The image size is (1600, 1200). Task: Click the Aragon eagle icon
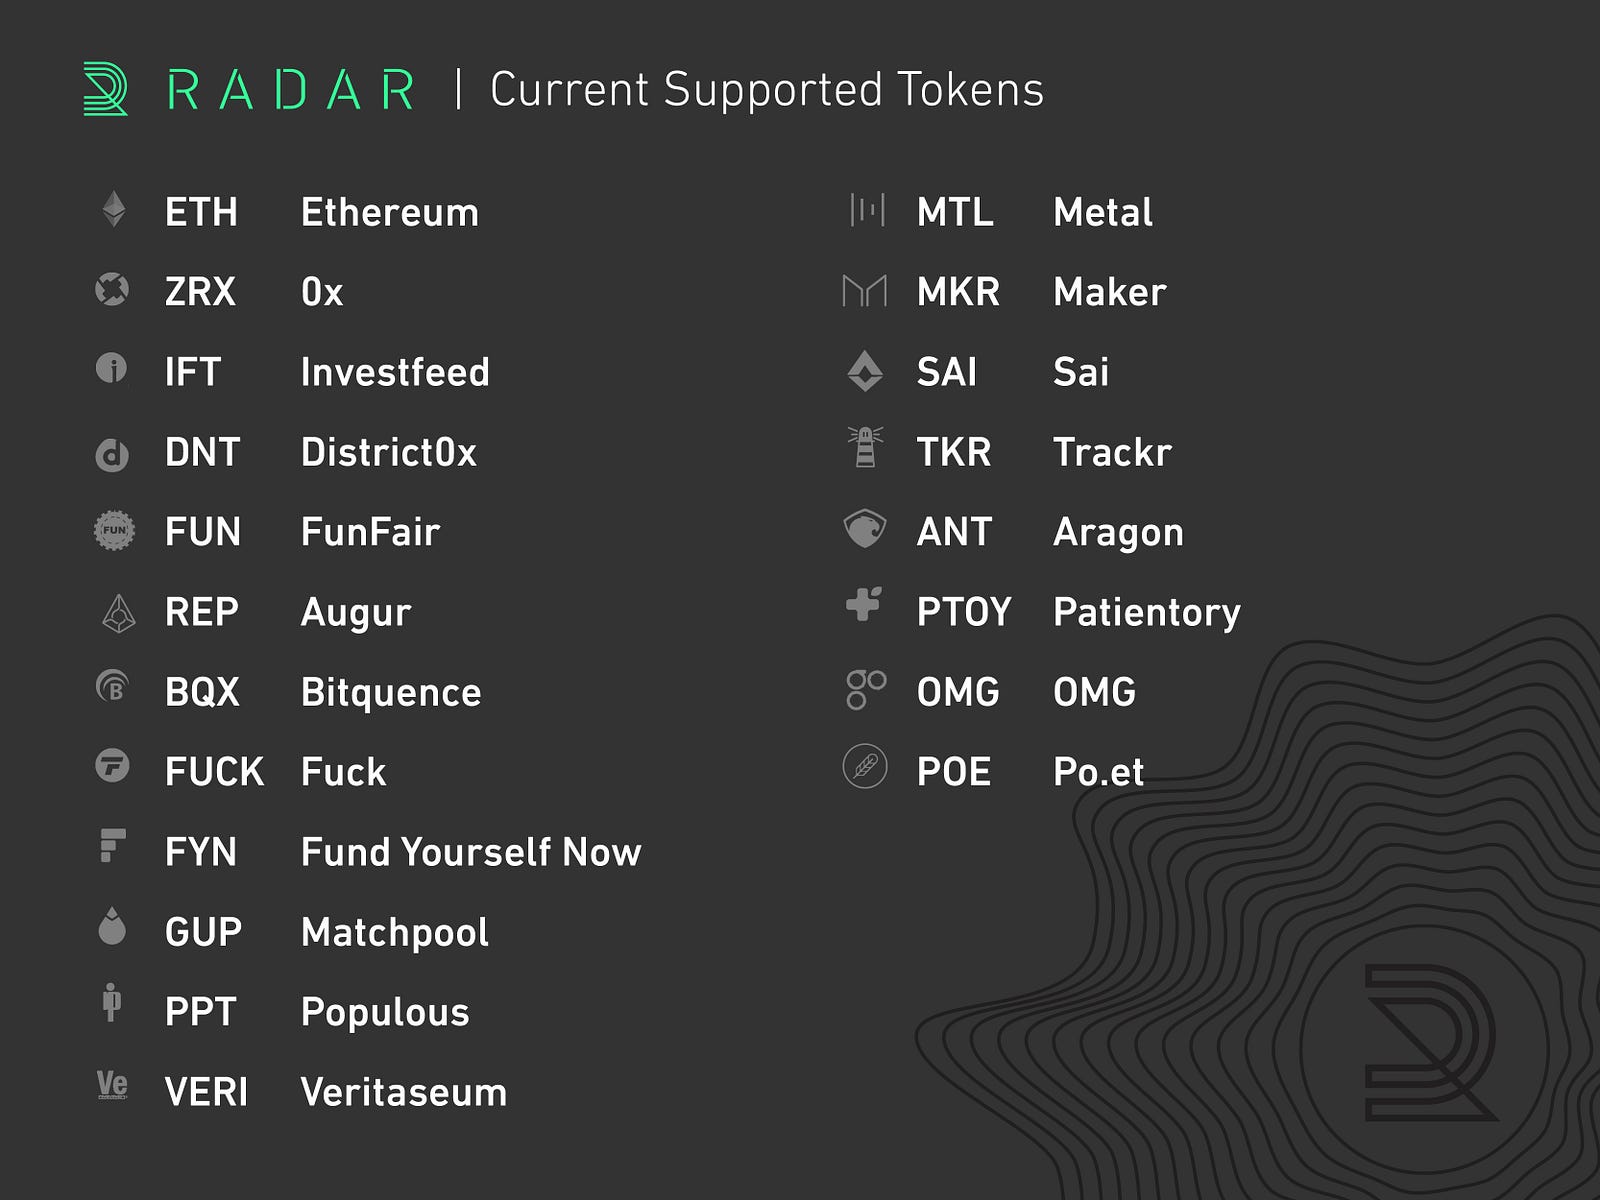click(865, 528)
